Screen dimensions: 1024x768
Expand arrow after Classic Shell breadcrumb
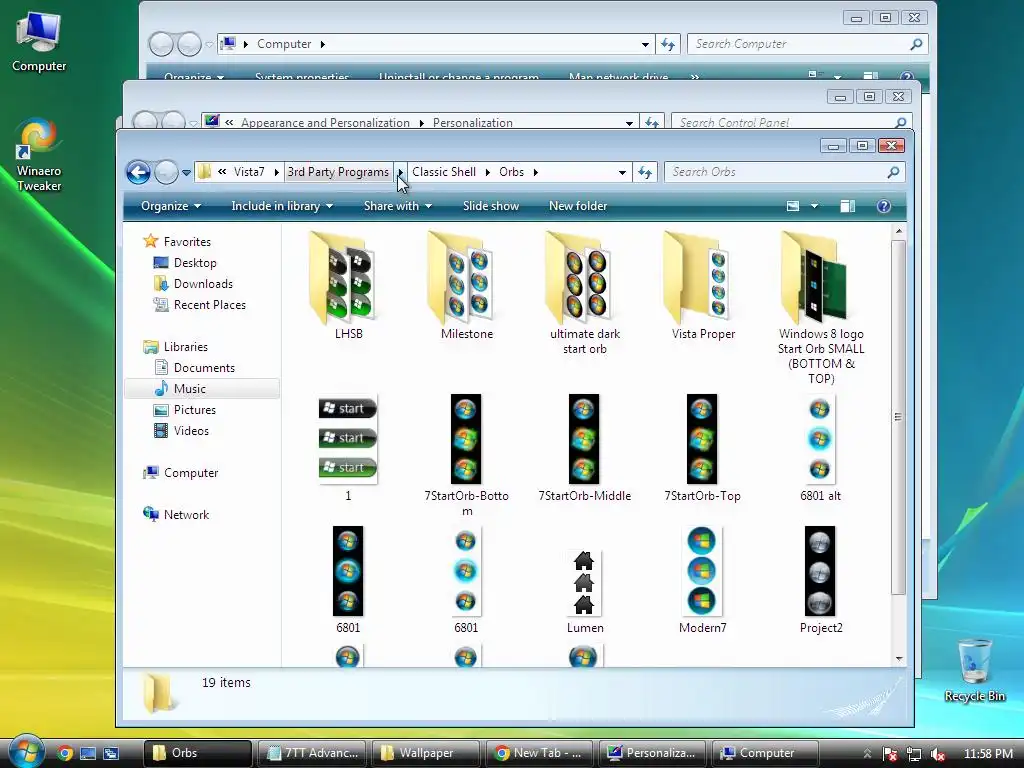pyautogui.click(x=487, y=172)
